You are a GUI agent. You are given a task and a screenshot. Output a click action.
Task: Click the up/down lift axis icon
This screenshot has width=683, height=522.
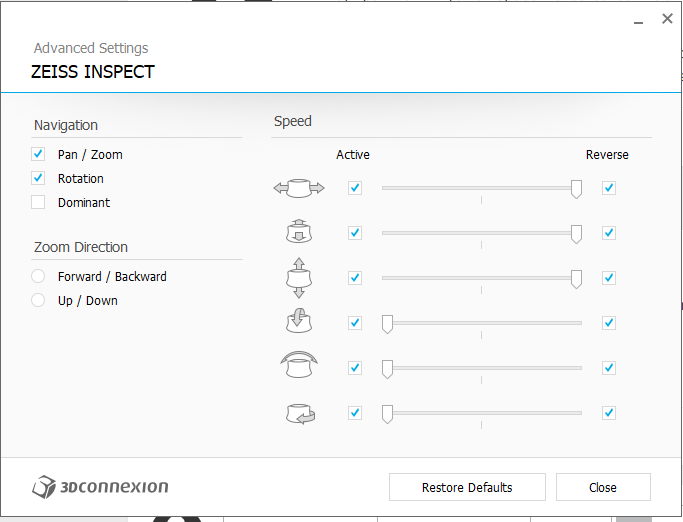pos(299,278)
